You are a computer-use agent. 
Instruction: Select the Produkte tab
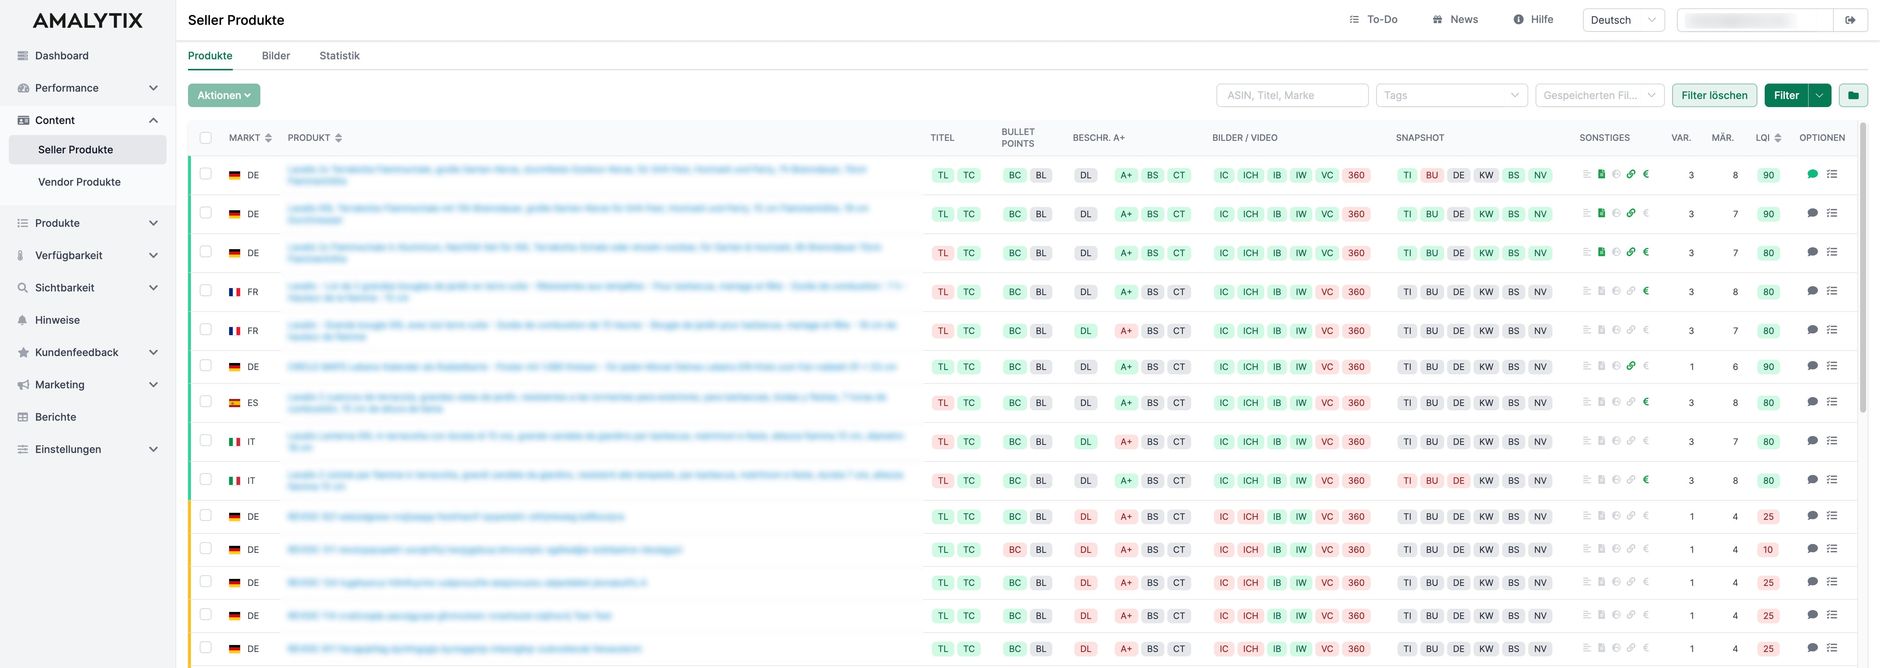click(210, 56)
